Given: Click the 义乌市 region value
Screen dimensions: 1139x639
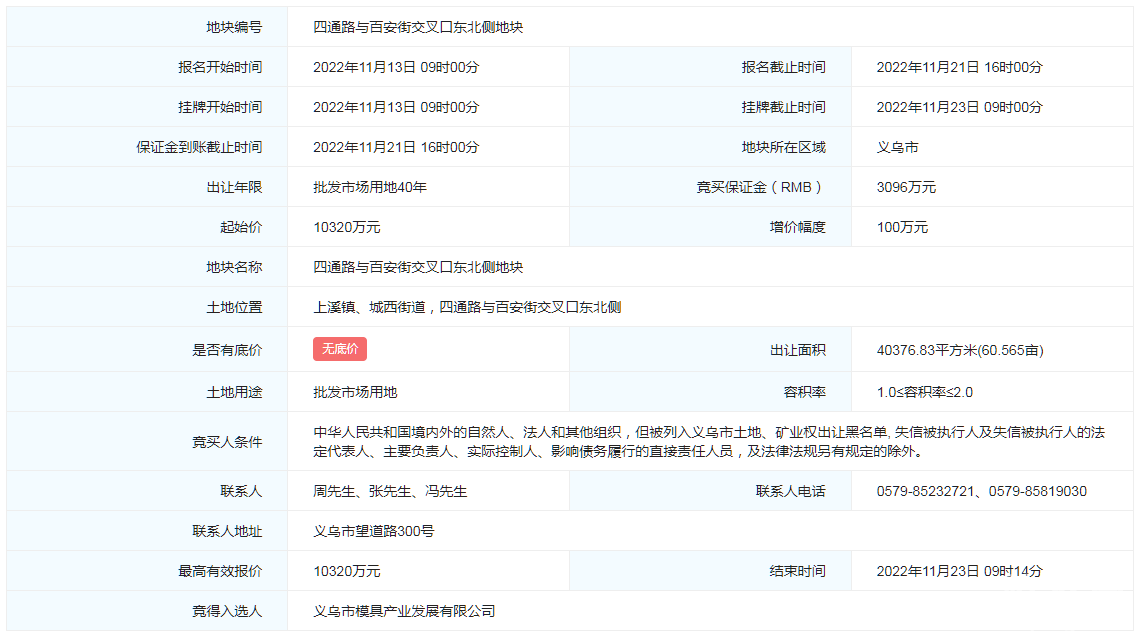Looking at the screenshot, I should pyautogui.click(x=897, y=147).
